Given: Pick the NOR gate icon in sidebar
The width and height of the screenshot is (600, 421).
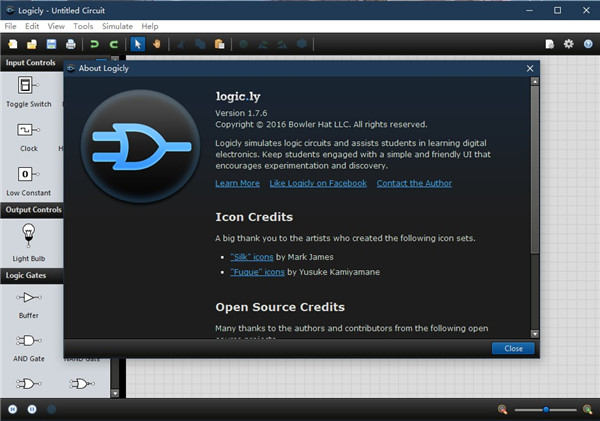Looking at the screenshot, I should point(82,383).
